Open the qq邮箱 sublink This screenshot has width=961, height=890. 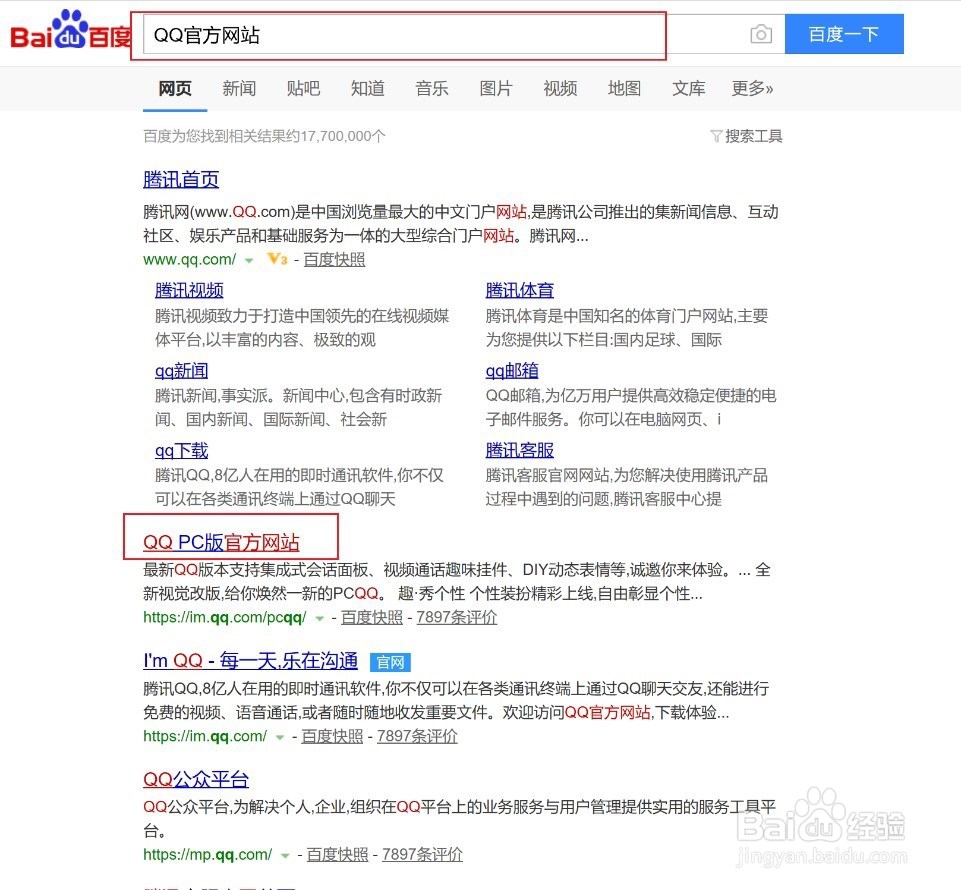[x=512, y=371]
